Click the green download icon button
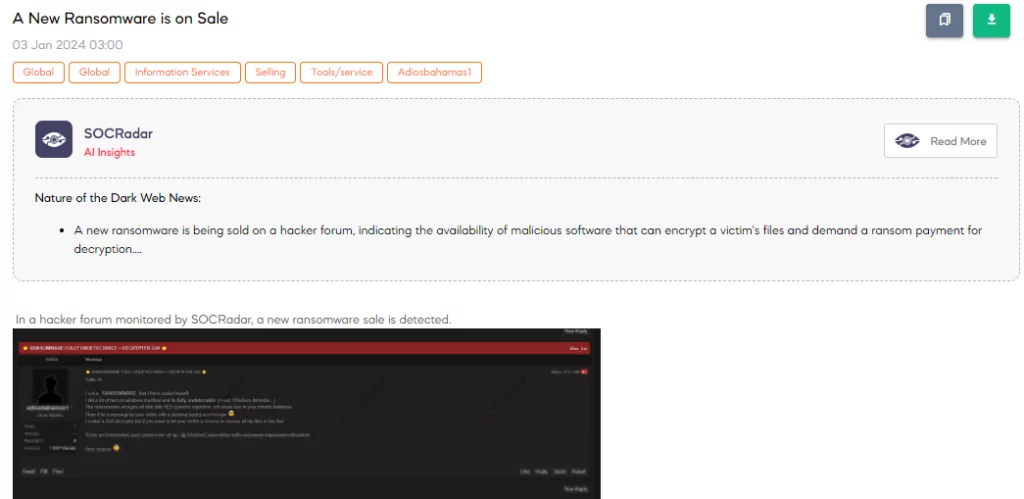Screen dimensions: 1024x499 [x=991, y=20]
